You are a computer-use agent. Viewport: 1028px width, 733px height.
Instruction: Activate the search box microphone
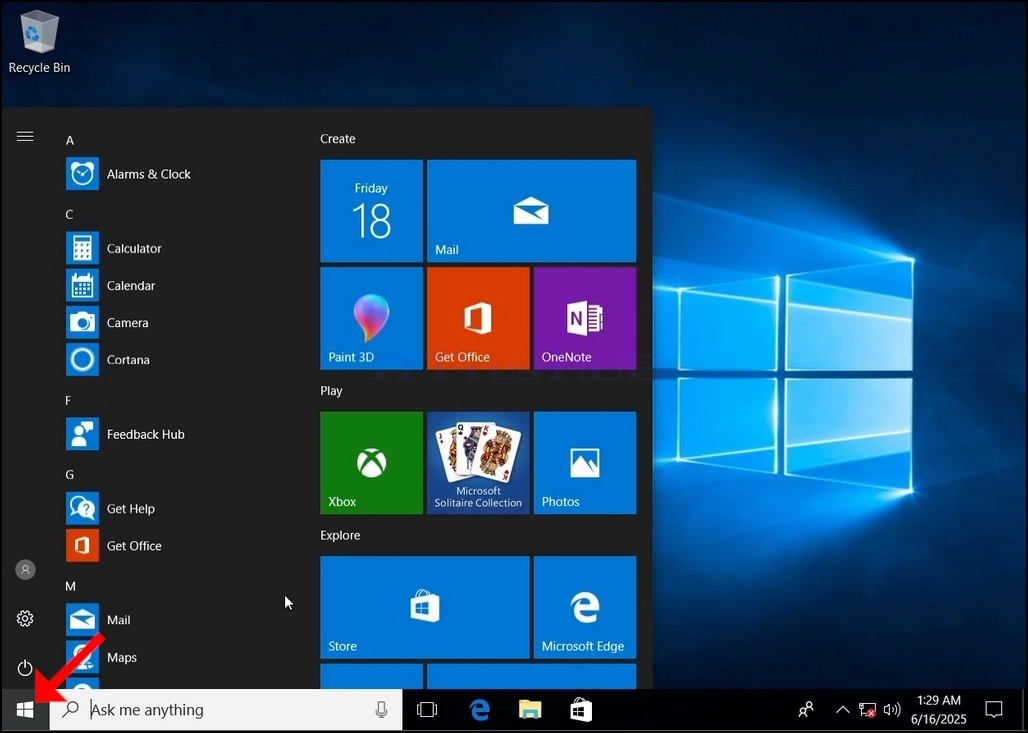(x=381, y=709)
